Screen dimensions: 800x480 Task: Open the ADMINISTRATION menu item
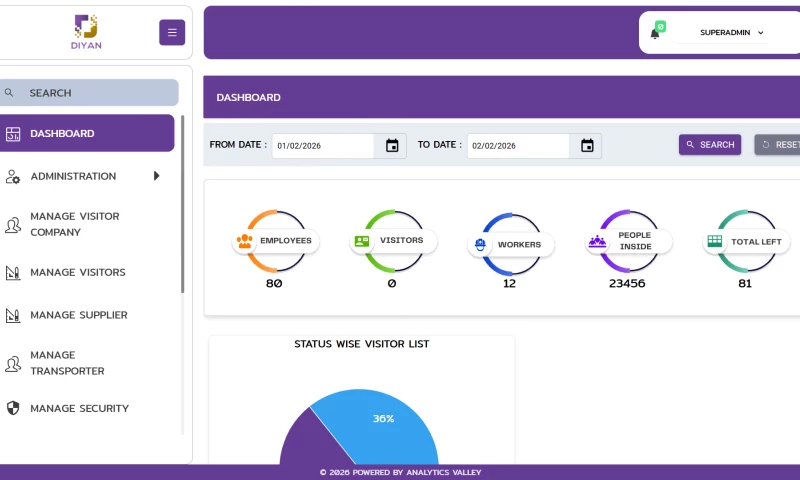(87, 176)
